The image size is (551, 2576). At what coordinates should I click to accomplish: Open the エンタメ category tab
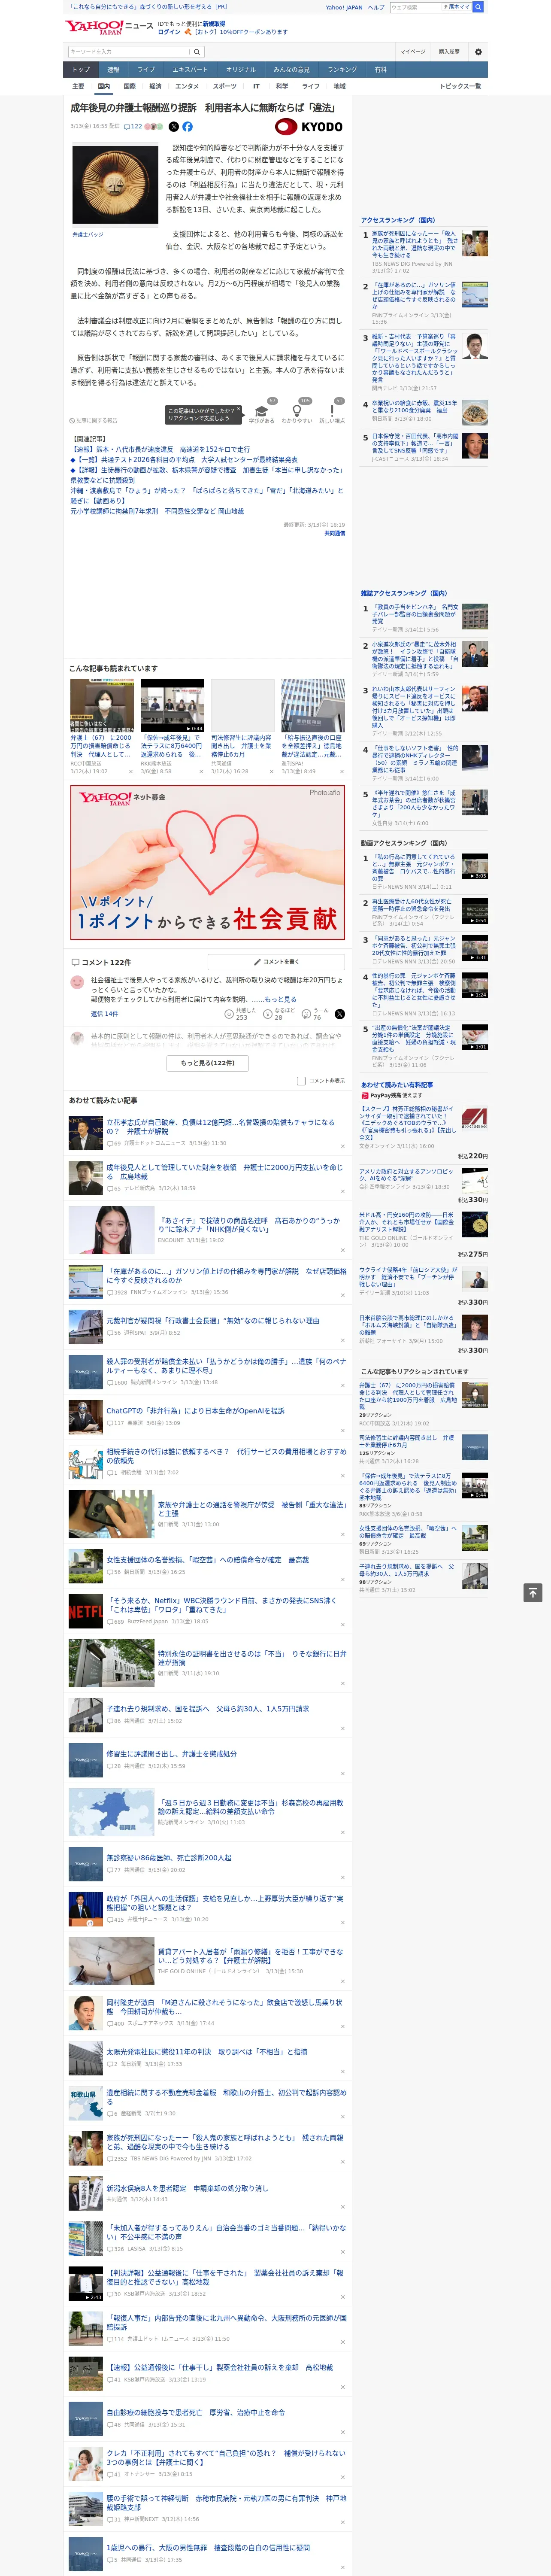187,86
